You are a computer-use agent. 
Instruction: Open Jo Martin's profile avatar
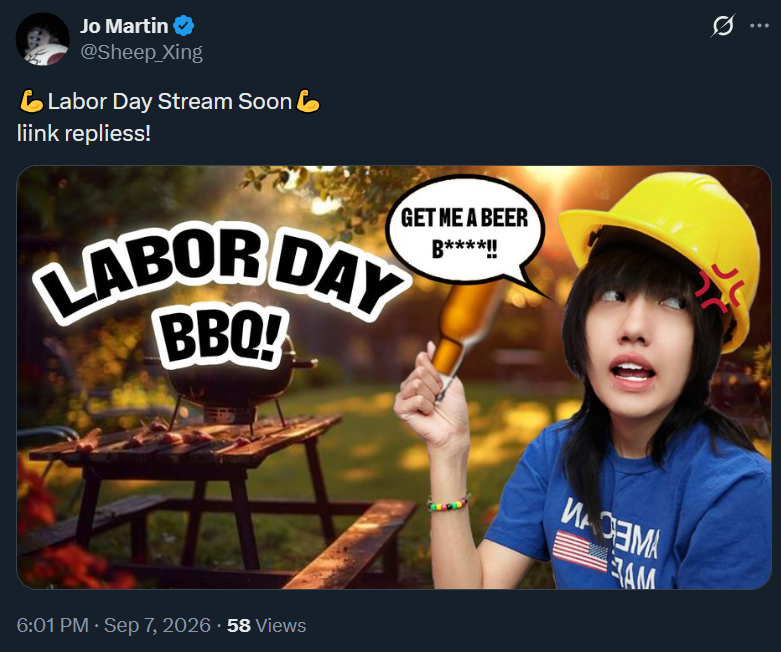point(42,39)
